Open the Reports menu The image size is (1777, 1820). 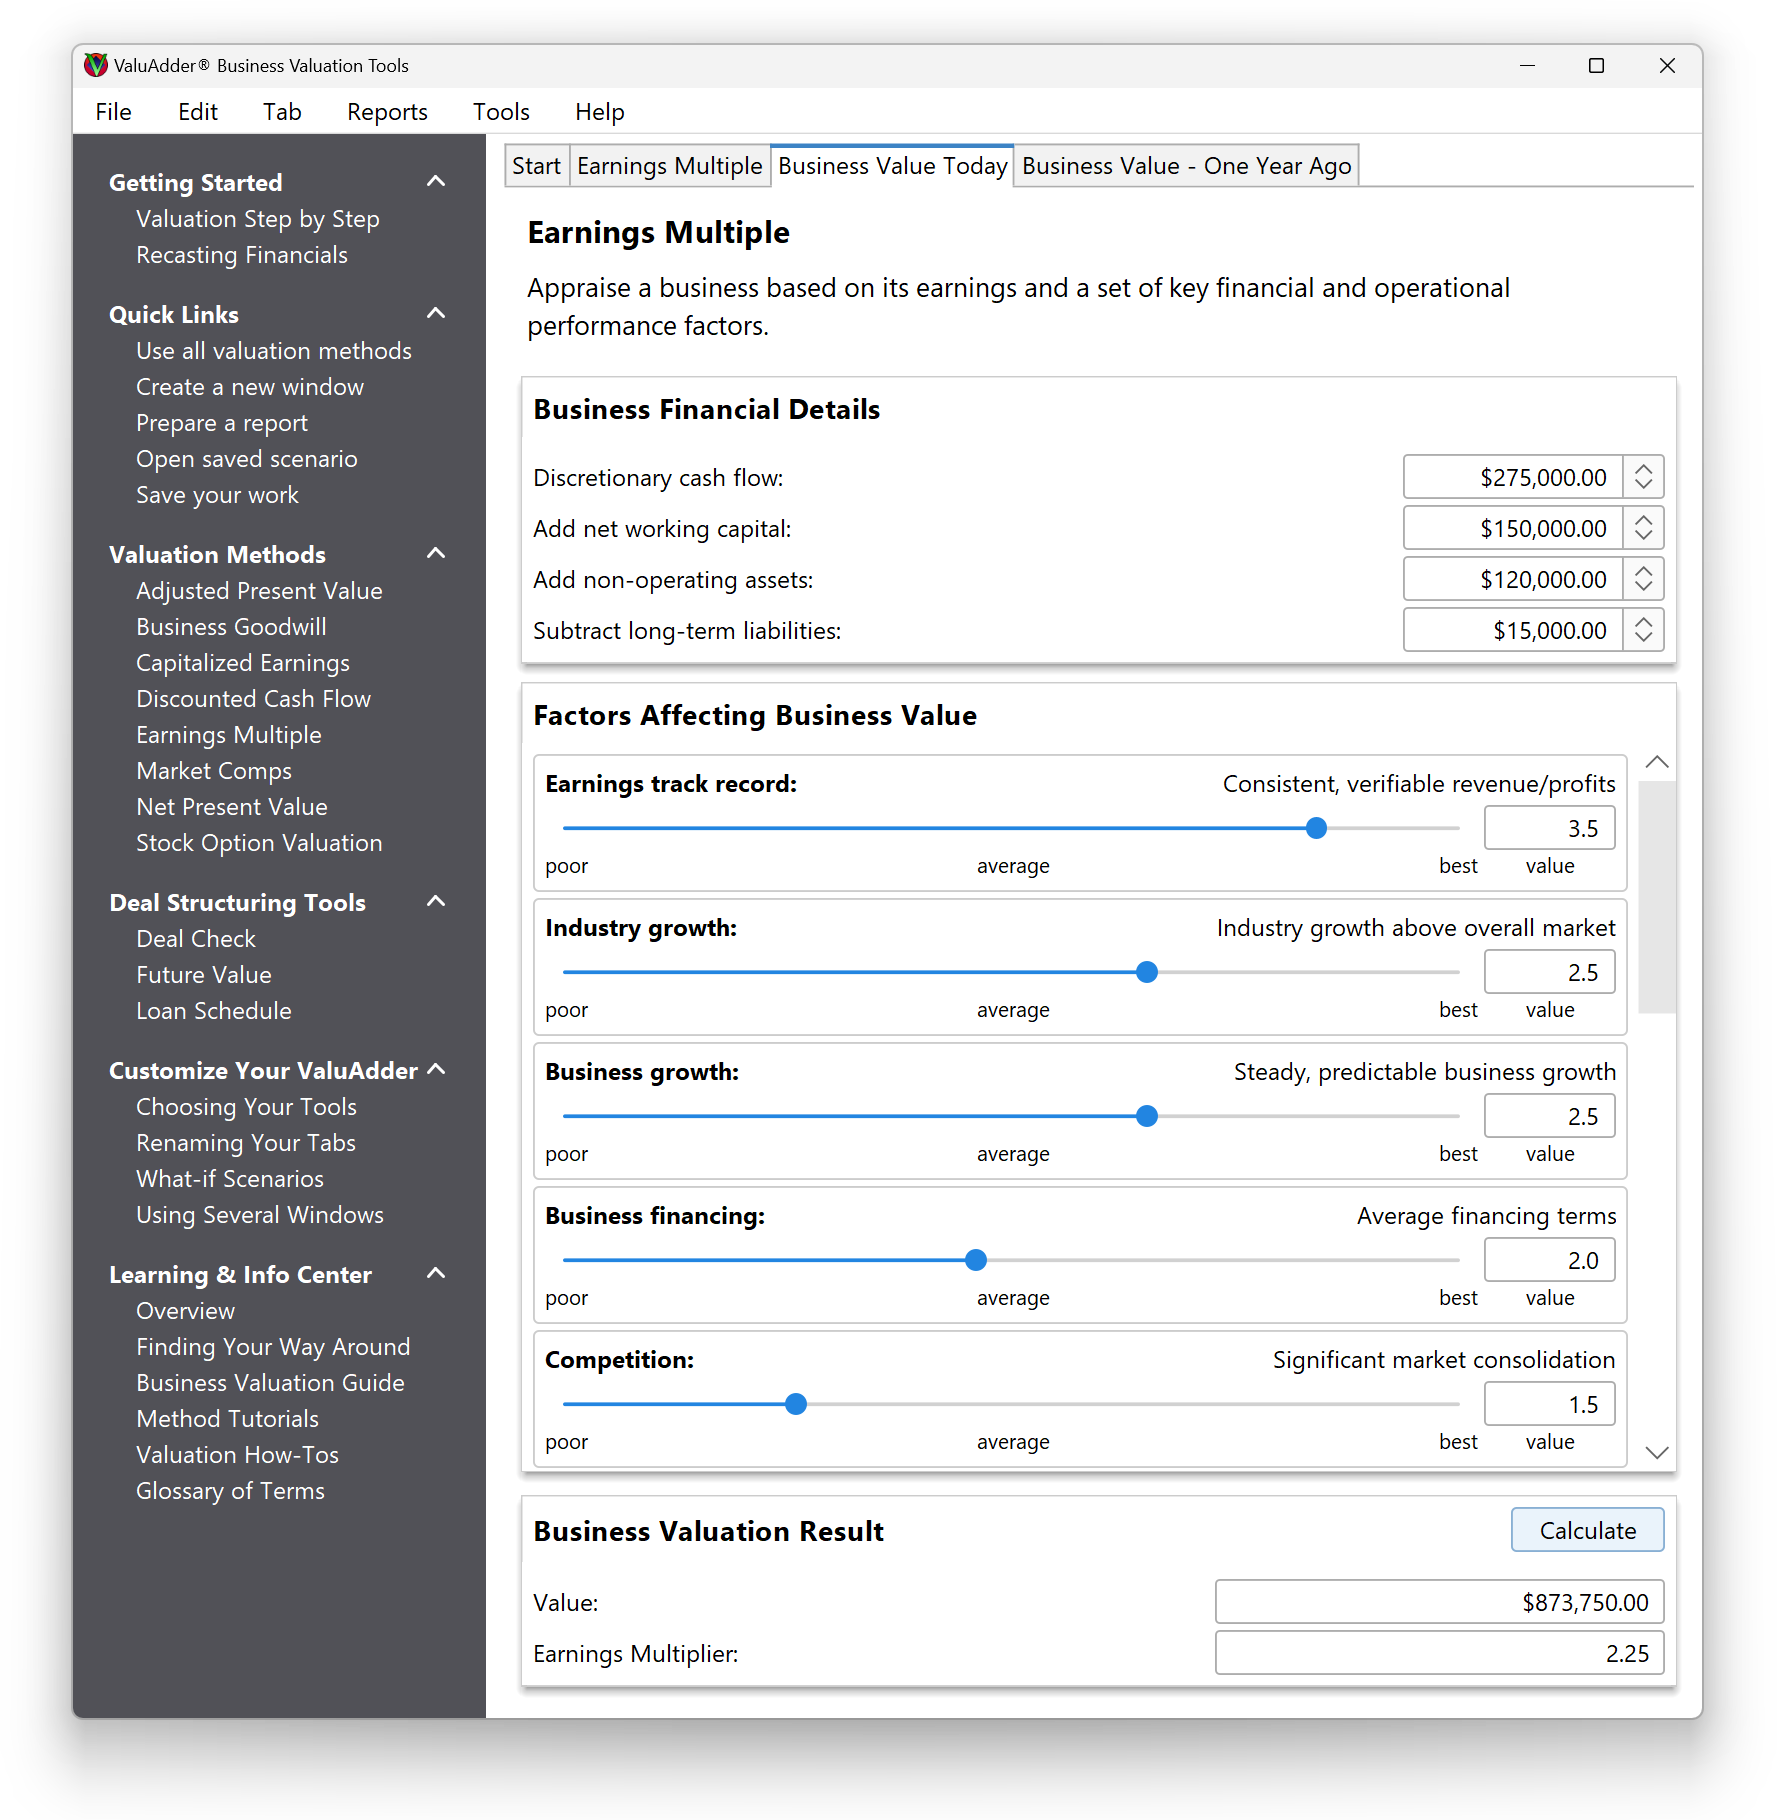(387, 112)
